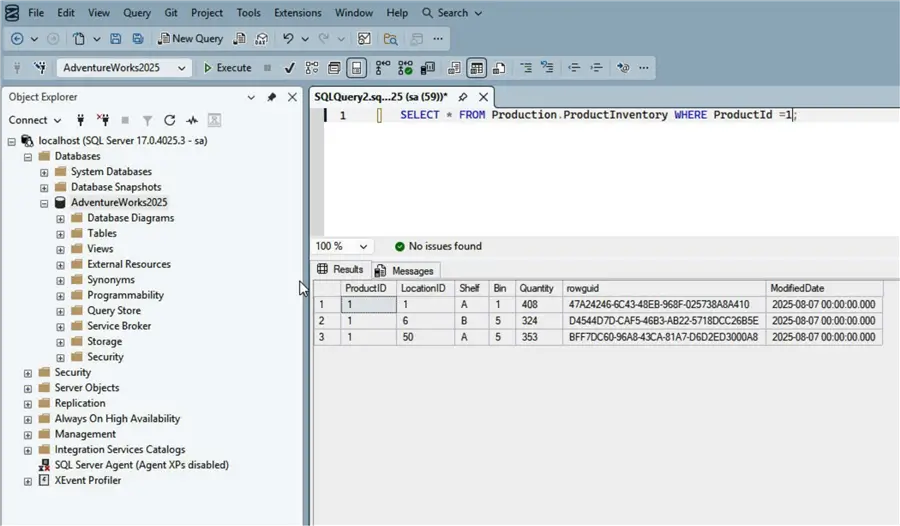Click the Parse checkmark icon
The image size is (900, 526).
tap(290, 68)
